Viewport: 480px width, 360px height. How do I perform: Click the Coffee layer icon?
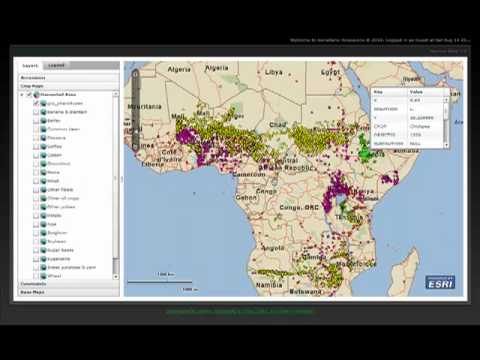pyautogui.click(x=43, y=146)
